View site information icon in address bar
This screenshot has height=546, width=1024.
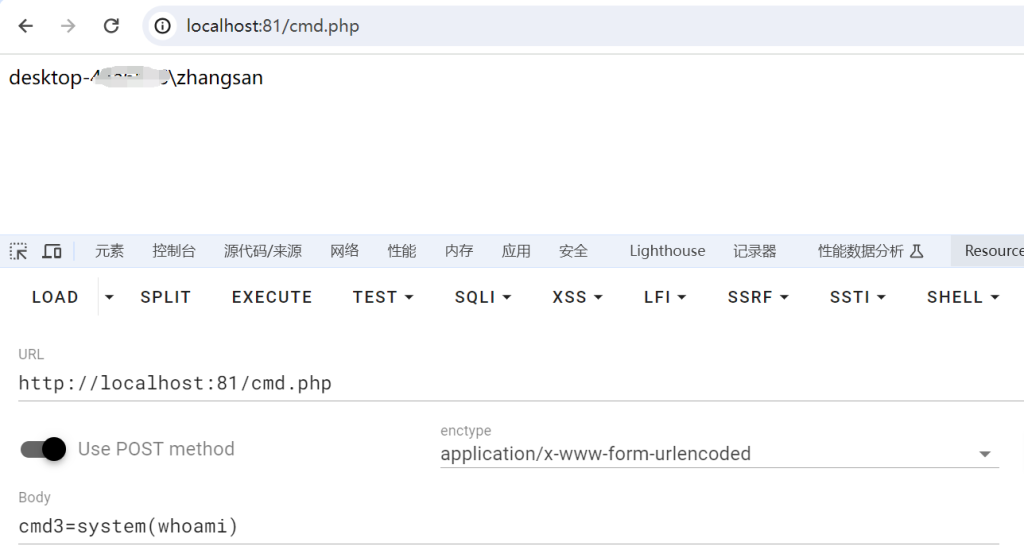click(162, 26)
